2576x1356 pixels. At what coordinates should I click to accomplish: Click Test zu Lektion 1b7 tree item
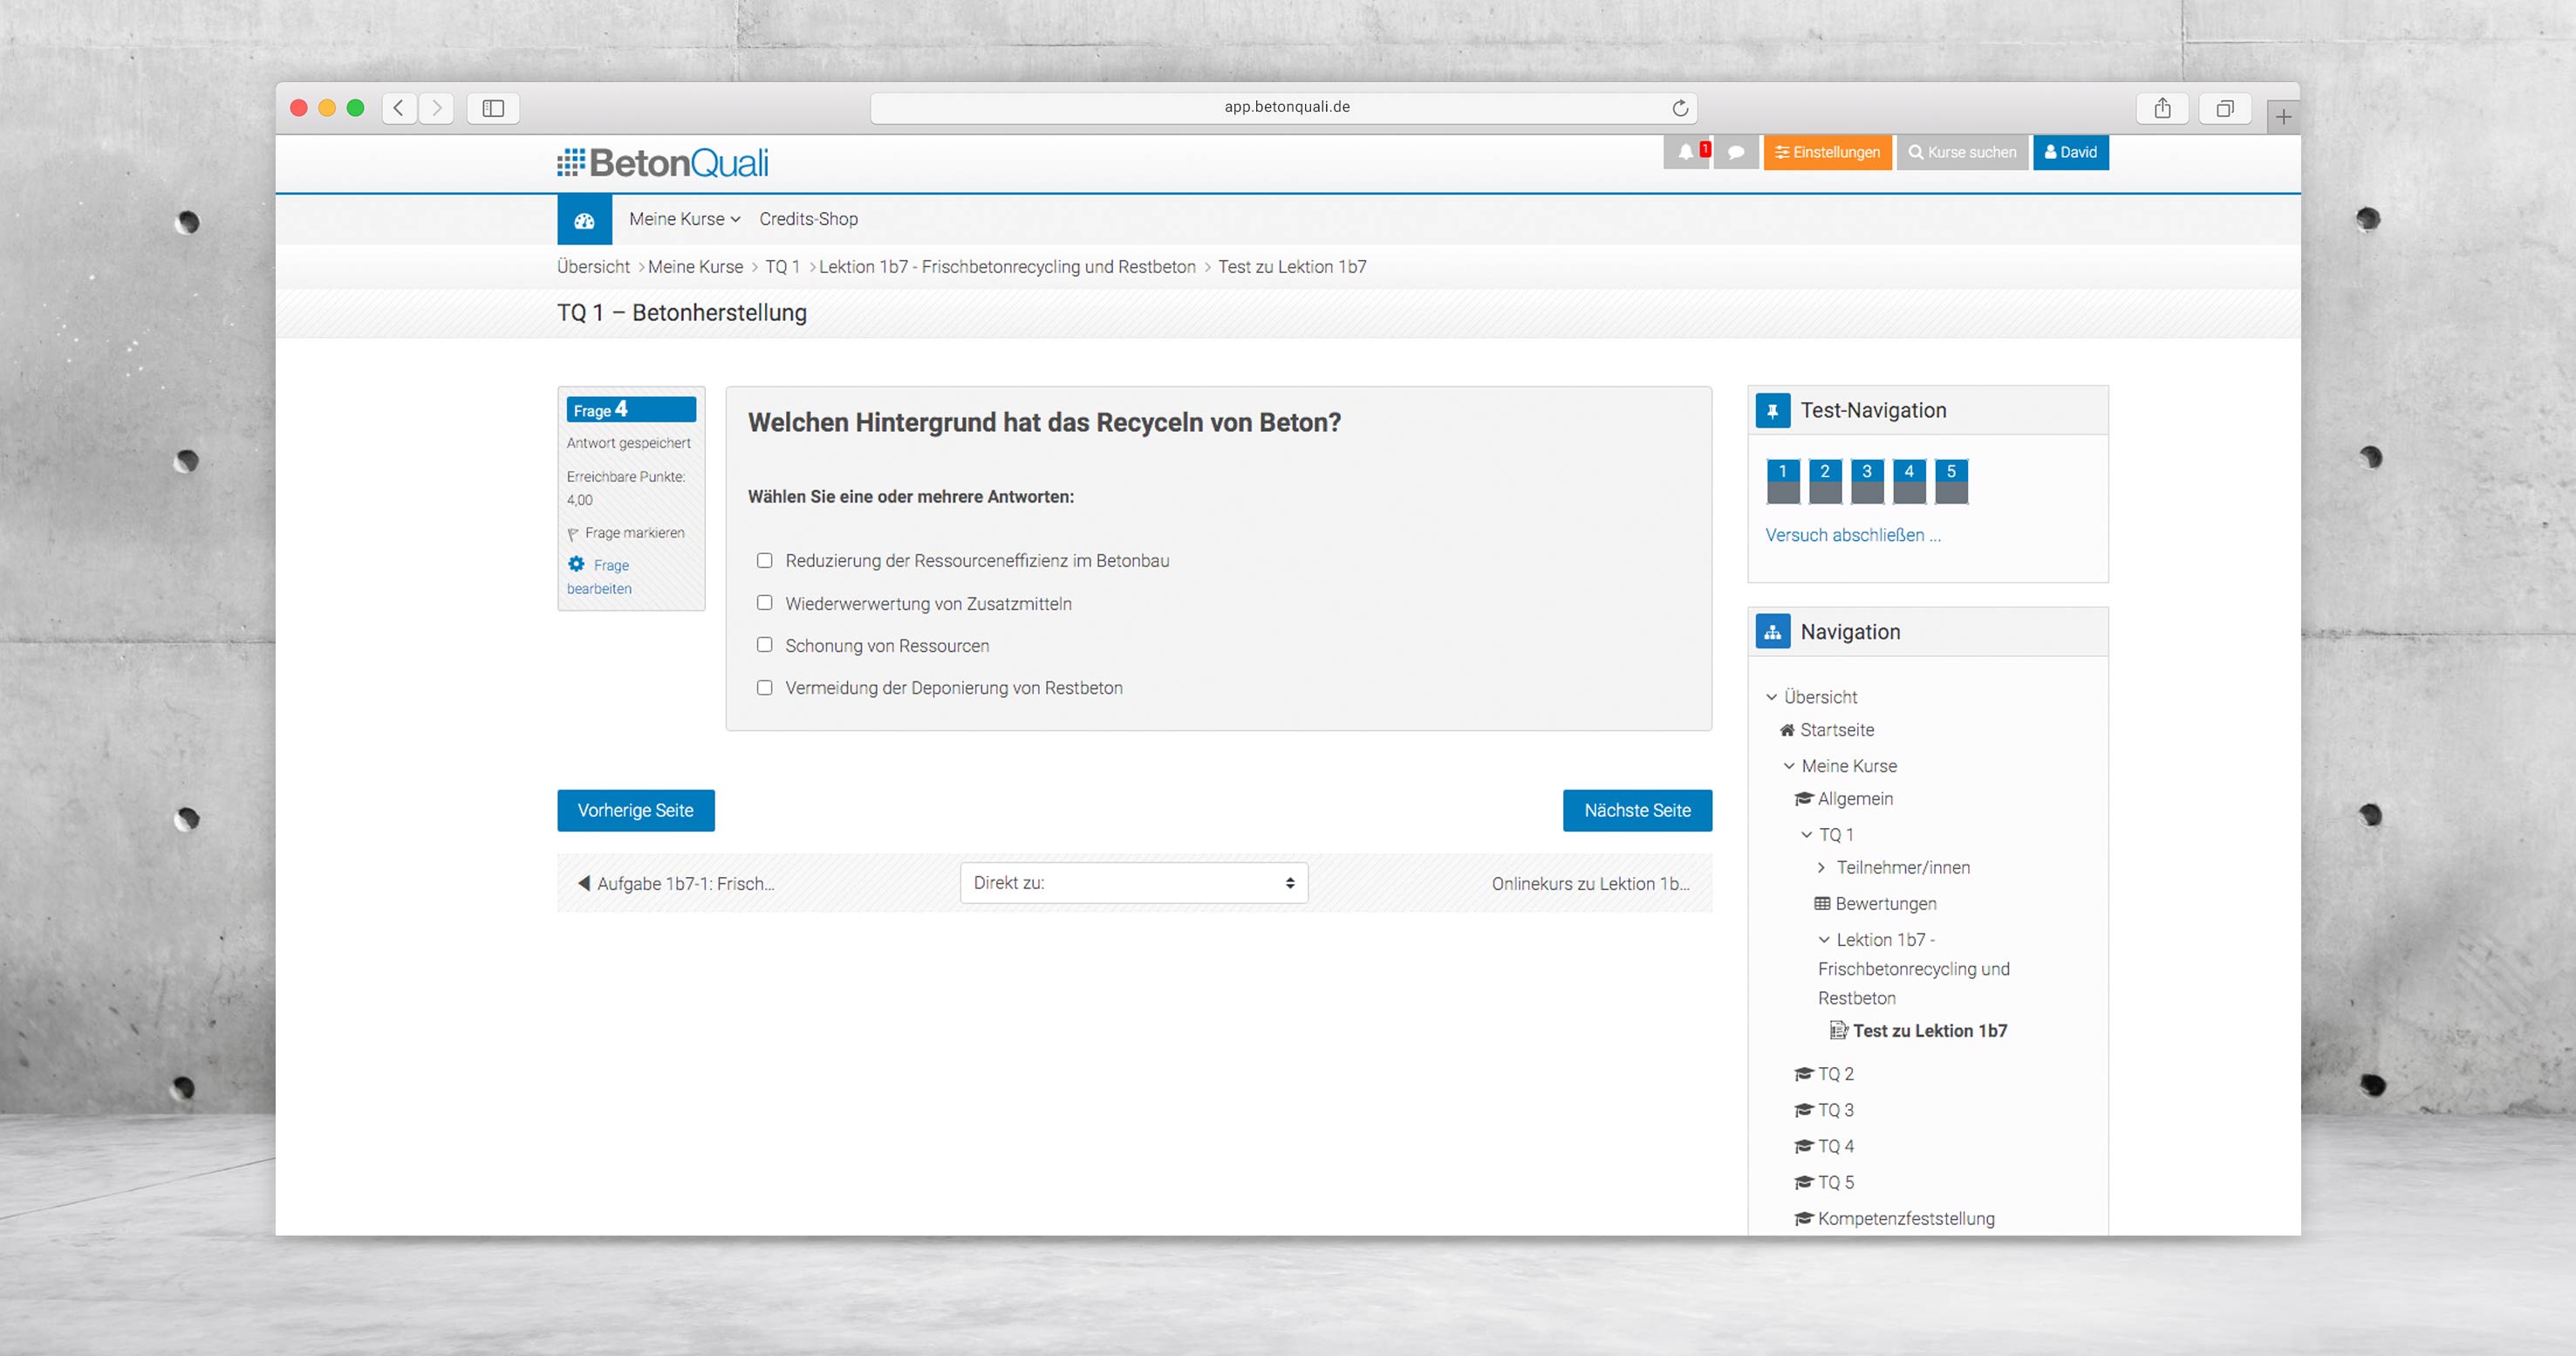click(1932, 1031)
